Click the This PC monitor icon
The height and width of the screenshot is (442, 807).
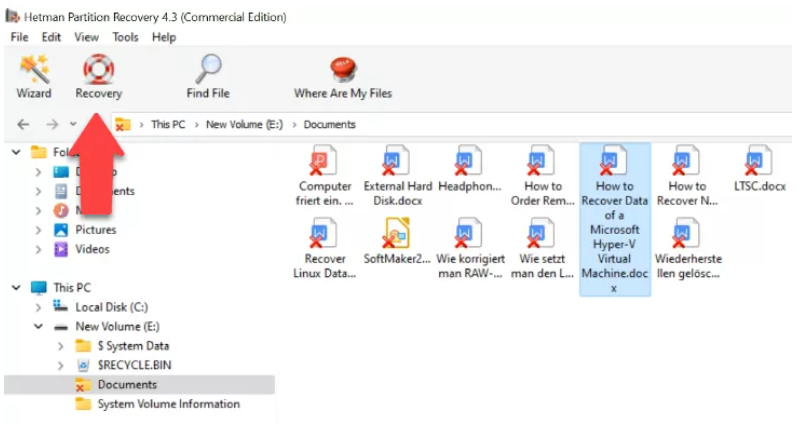pyautogui.click(x=39, y=288)
